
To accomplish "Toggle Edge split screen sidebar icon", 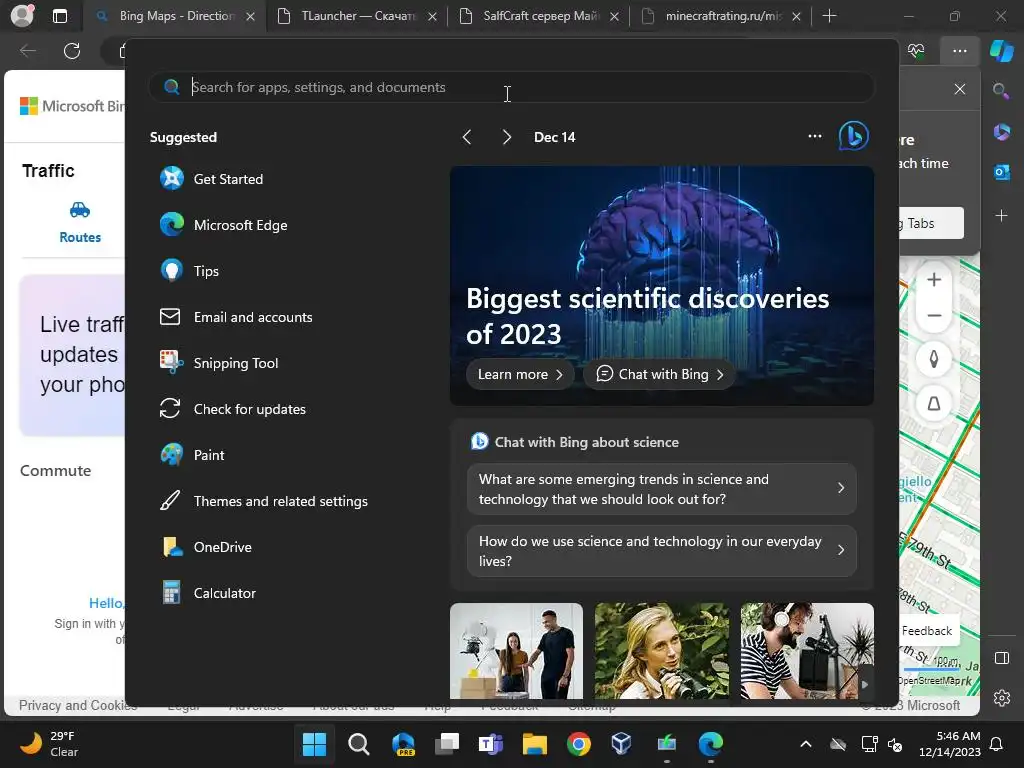I will click(x=1002, y=658).
